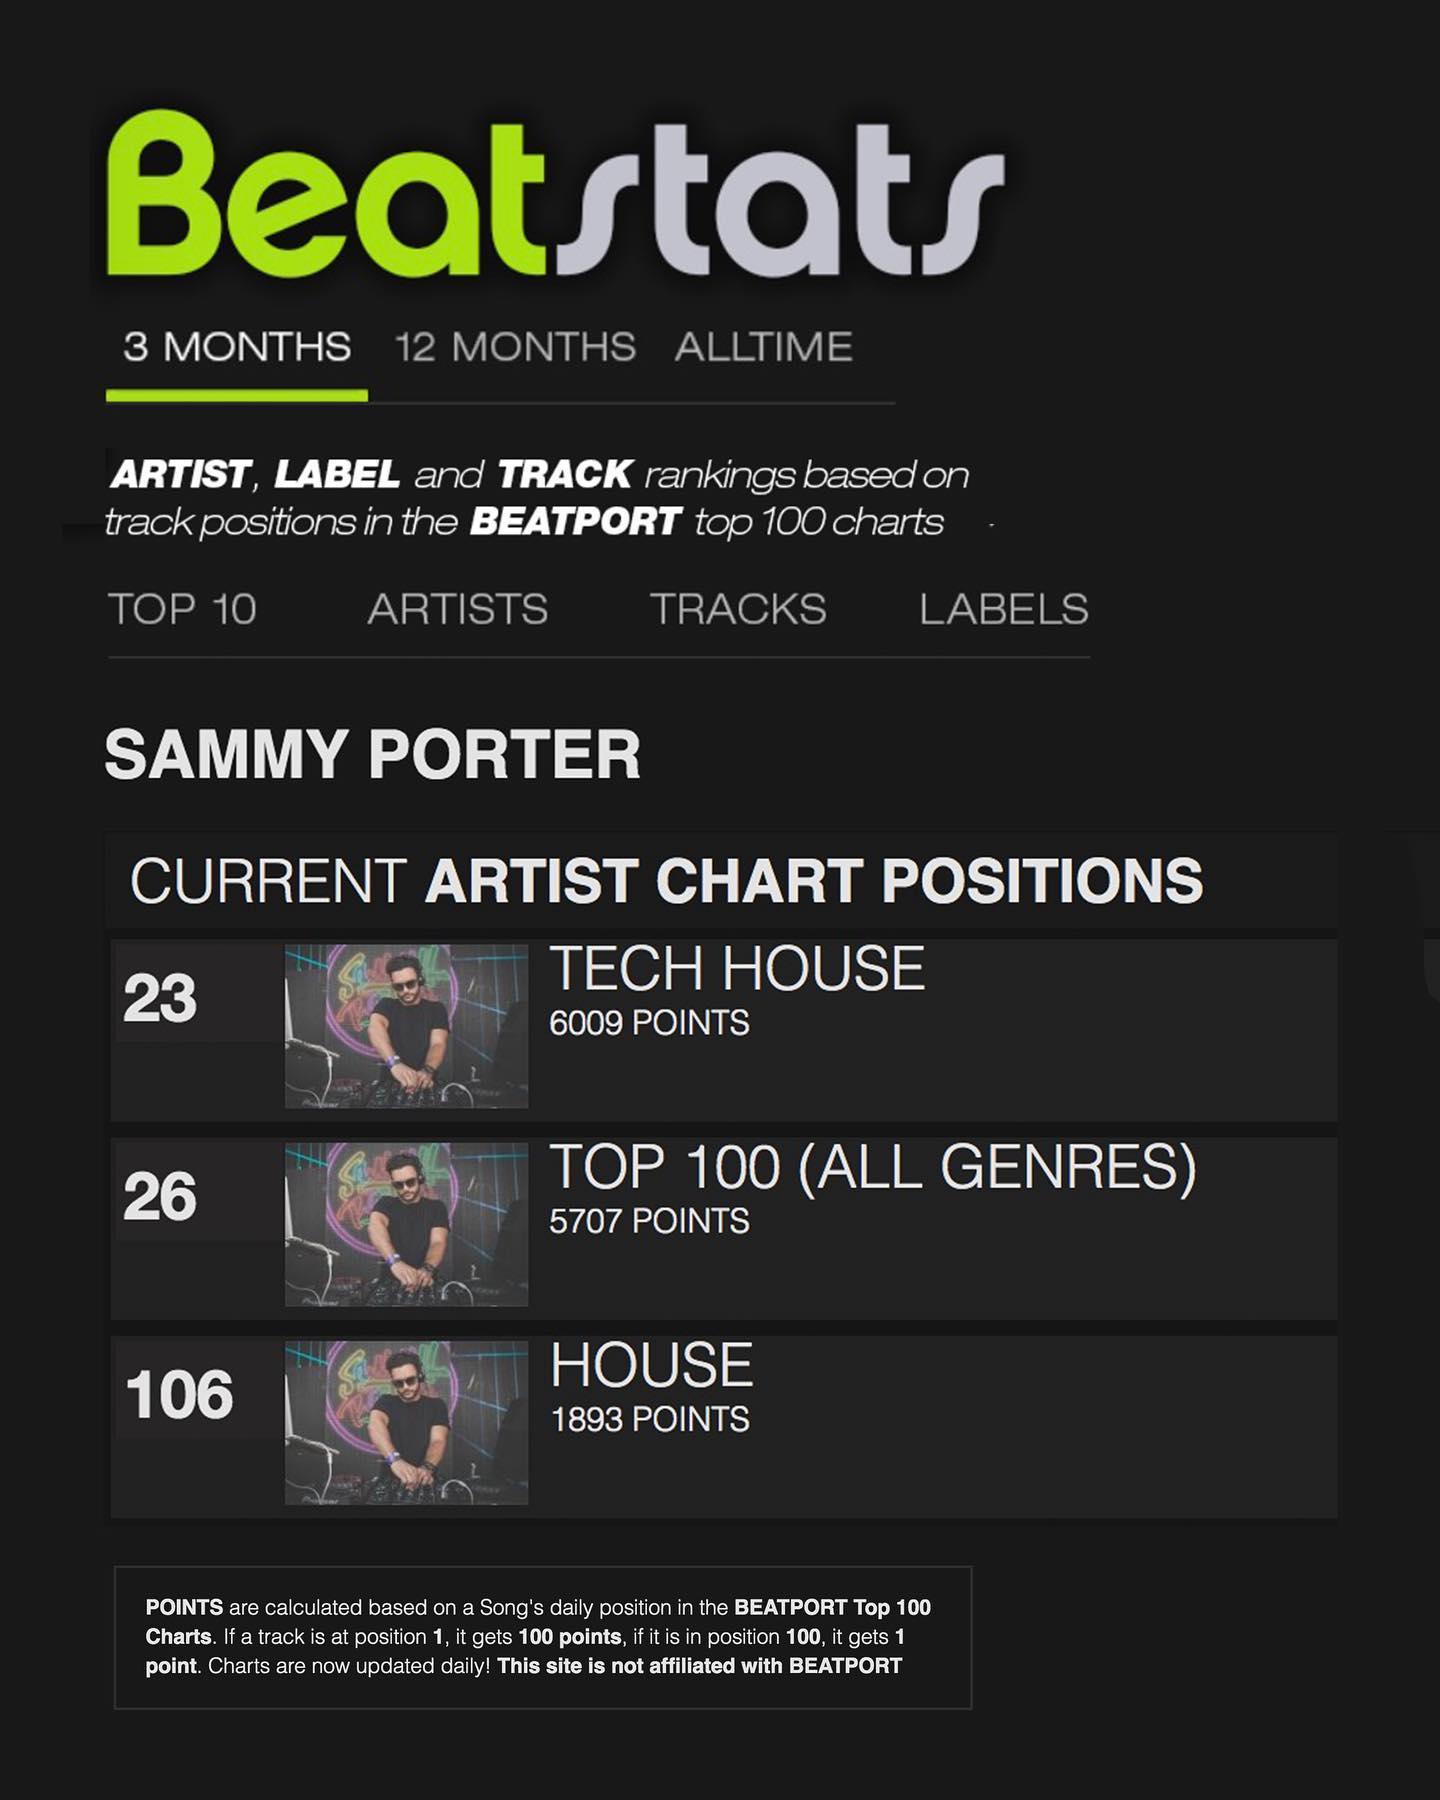The height and width of the screenshot is (1800, 1440).
Task: Click rank number 26
Action: pos(160,1196)
